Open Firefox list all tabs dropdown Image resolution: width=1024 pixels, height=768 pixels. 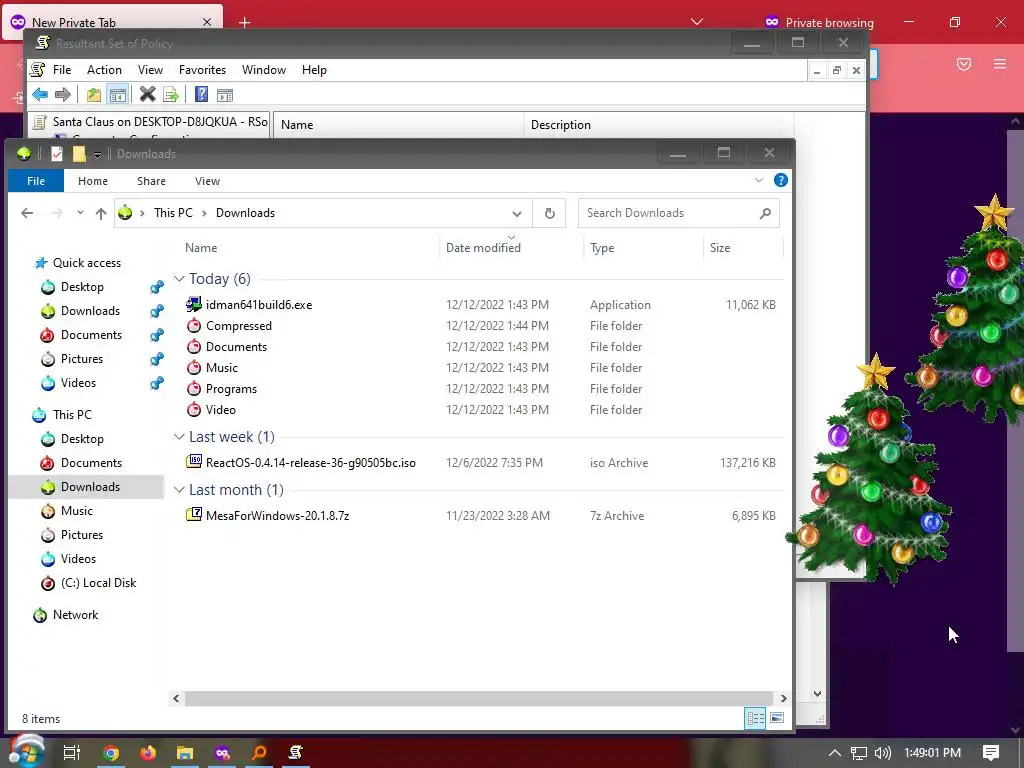697,22
